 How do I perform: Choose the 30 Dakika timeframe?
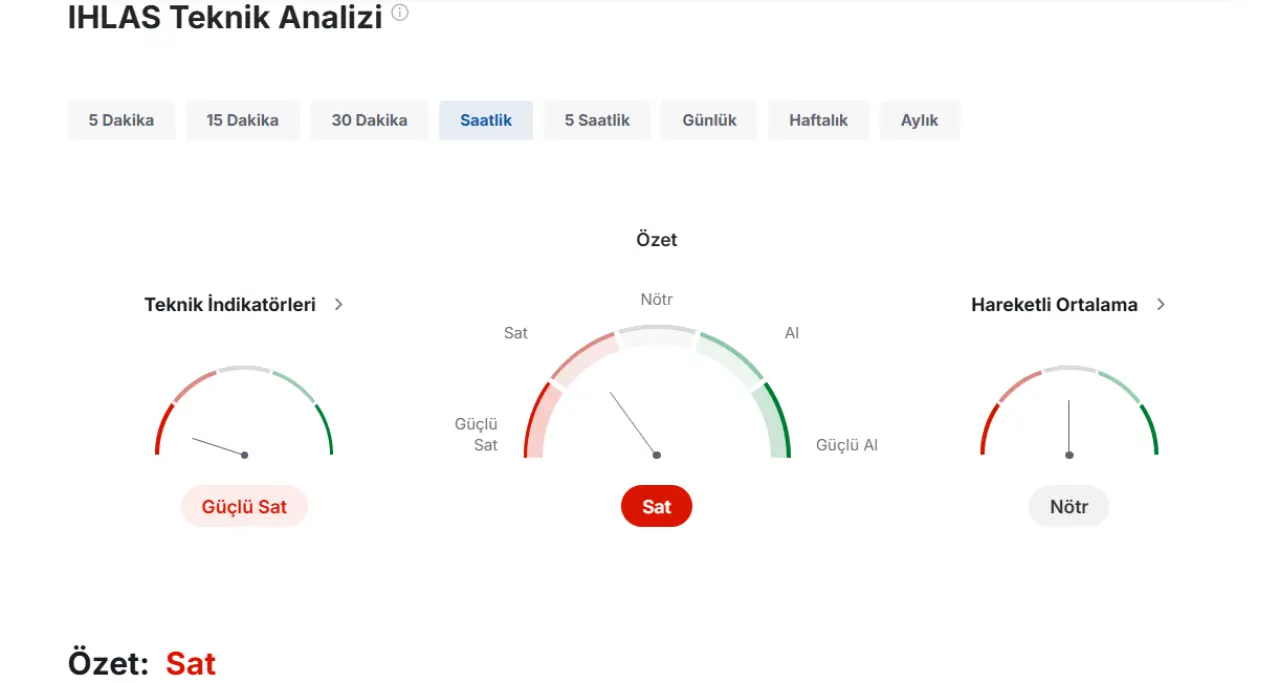(369, 120)
